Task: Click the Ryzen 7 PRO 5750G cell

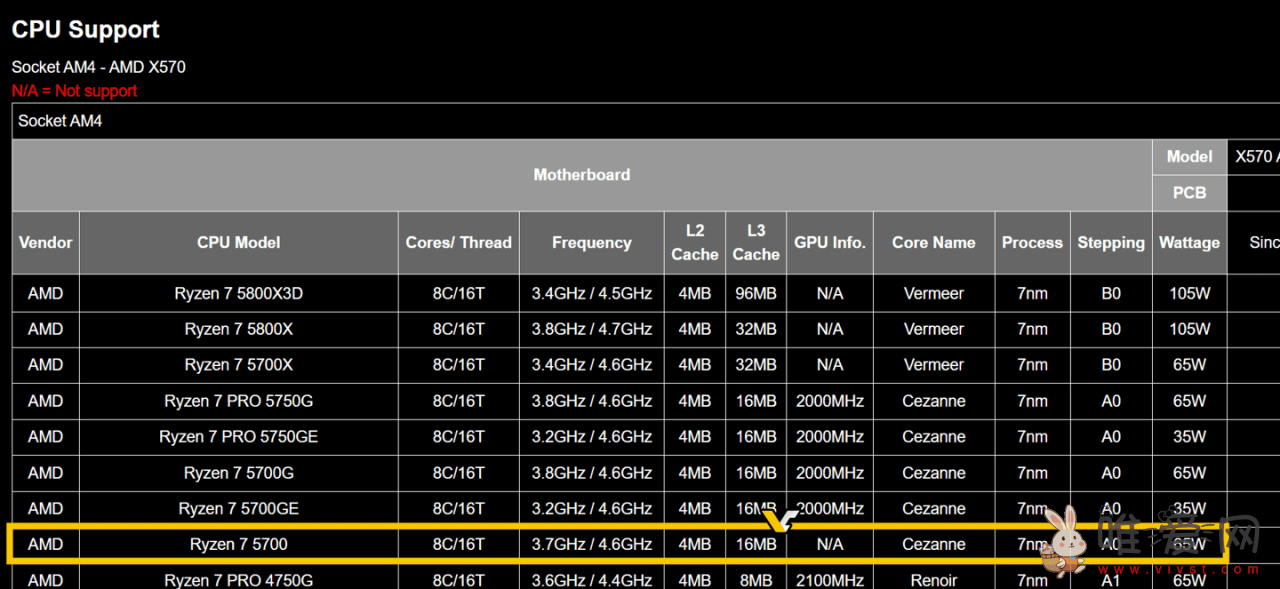Action: point(238,401)
